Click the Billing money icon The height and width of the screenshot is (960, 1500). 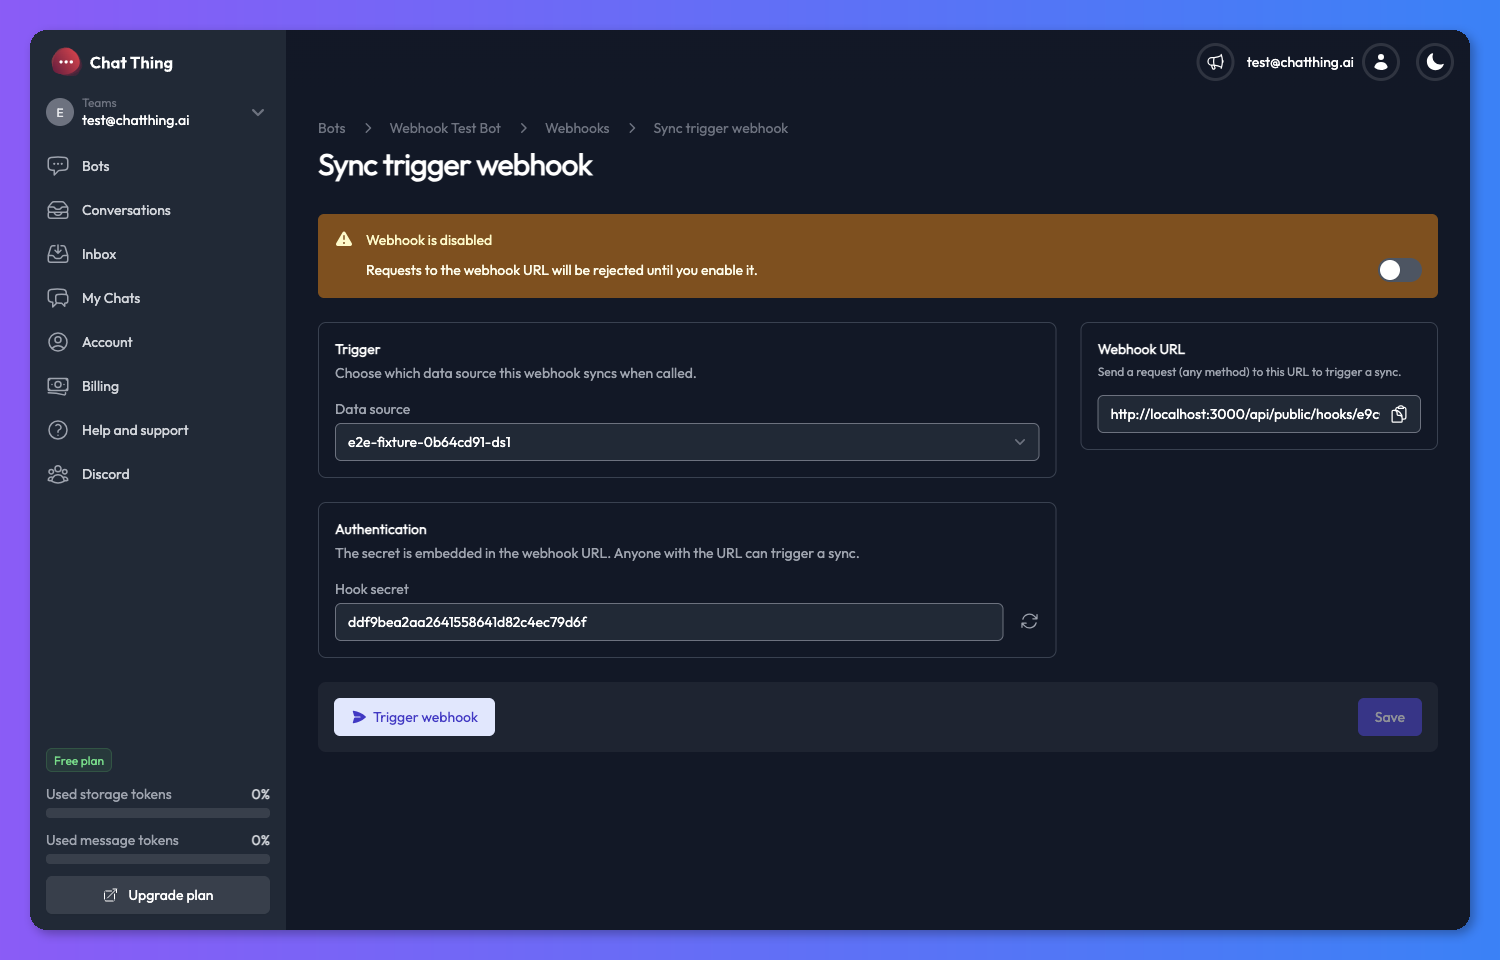pos(58,386)
